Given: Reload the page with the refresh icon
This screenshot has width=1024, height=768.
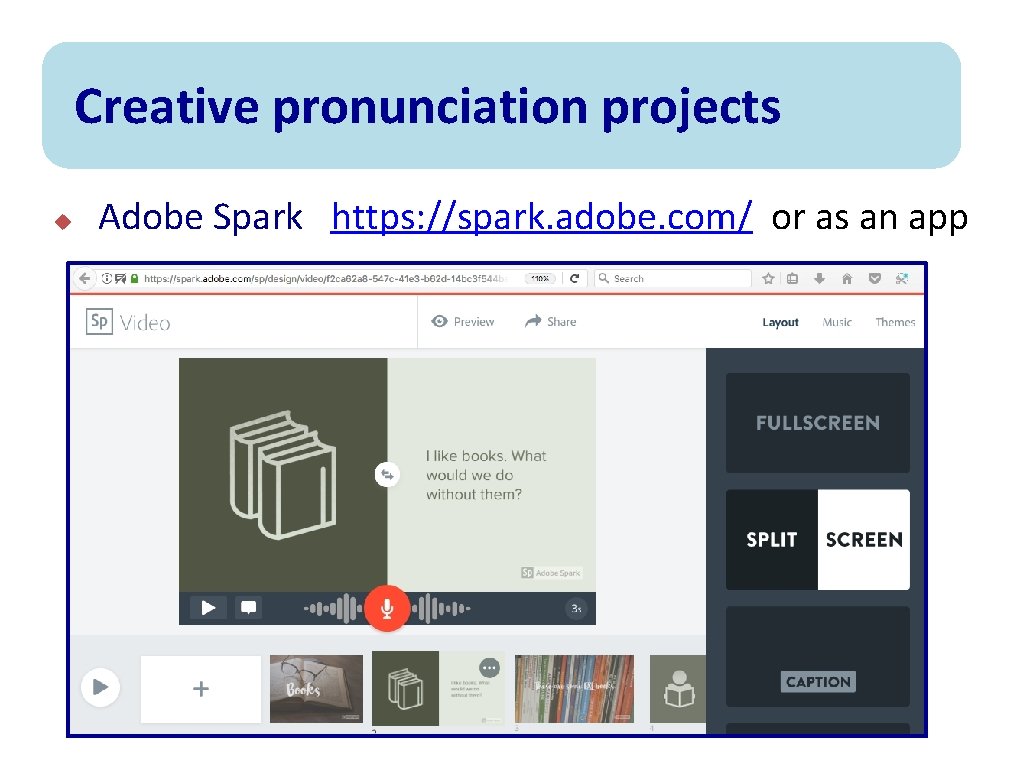Looking at the screenshot, I should click(x=574, y=278).
